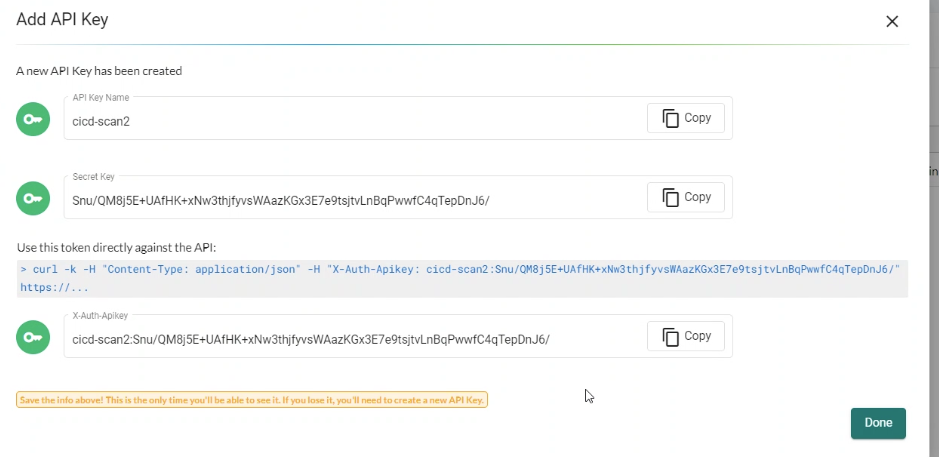The height and width of the screenshot is (457, 939).
Task: Click inside the Secret Key field
Action: [350, 200]
